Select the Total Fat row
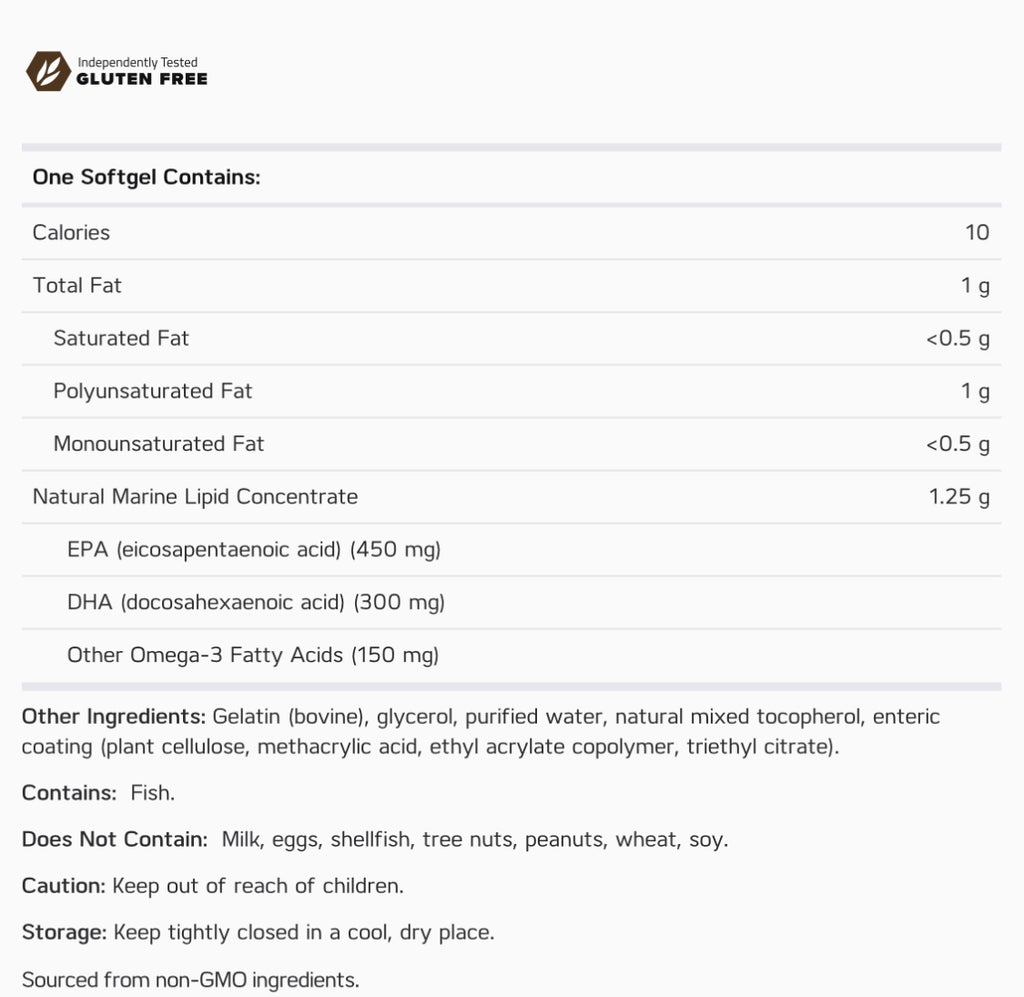This screenshot has width=1024, height=997. pos(511,285)
